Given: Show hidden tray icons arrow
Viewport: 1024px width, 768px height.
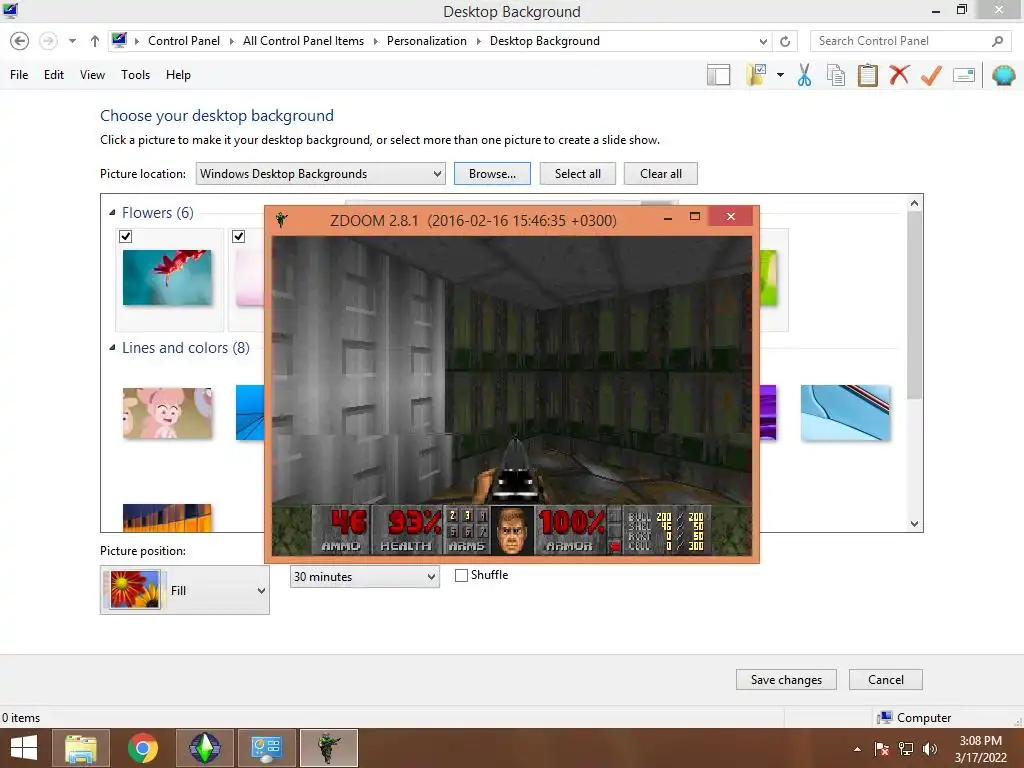Looking at the screenshot, I should click(857, 749).
